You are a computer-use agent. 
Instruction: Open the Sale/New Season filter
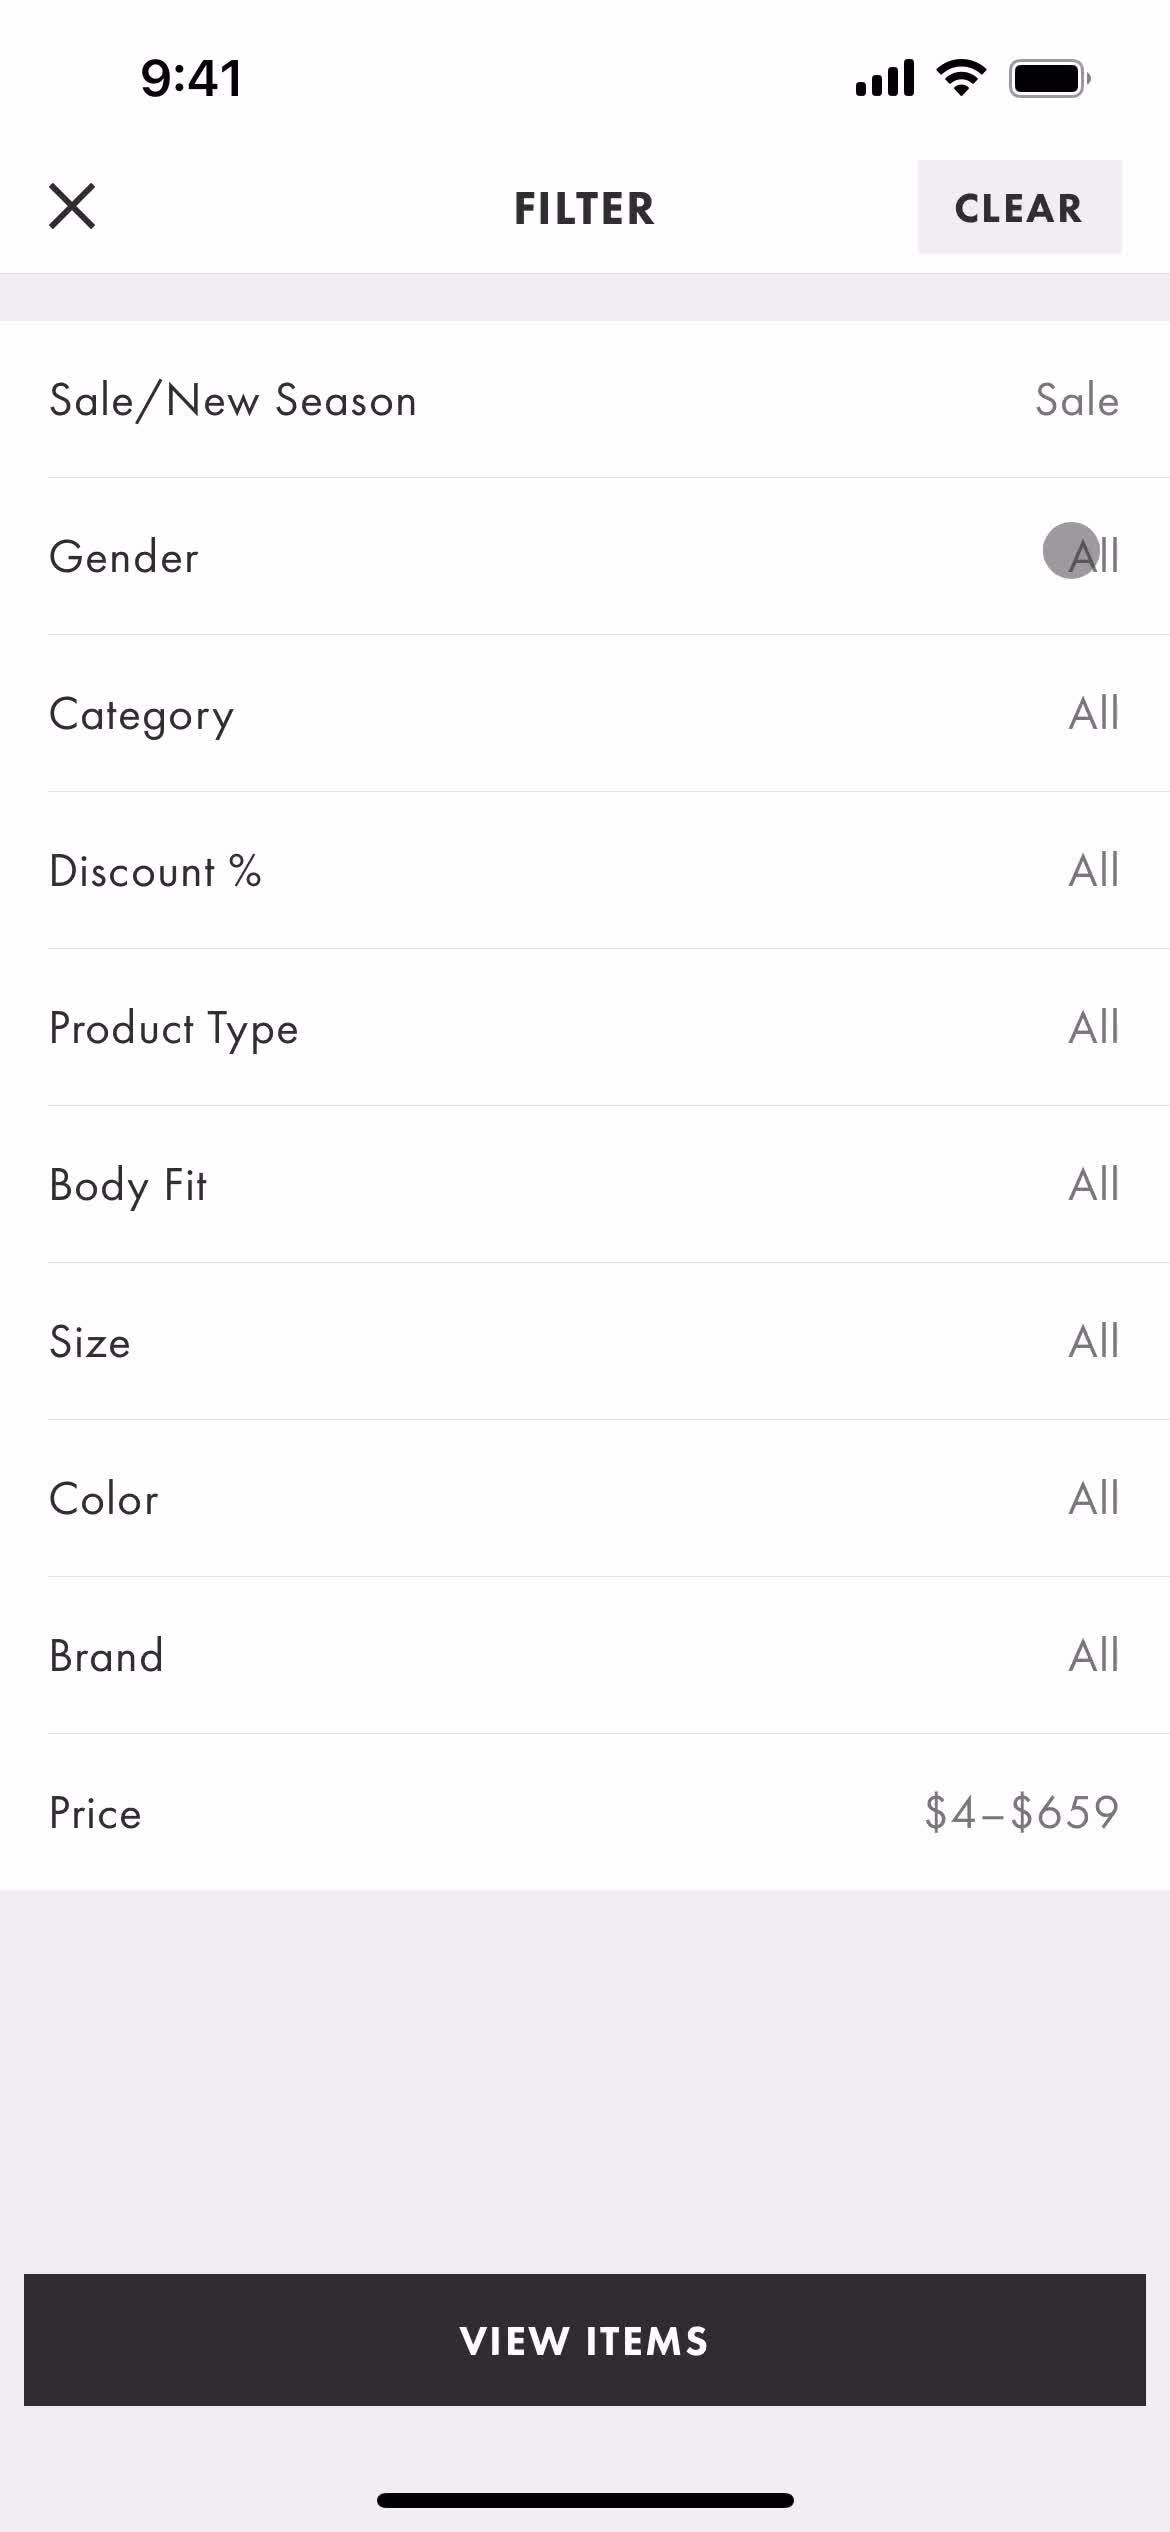[x=585, y=400]
